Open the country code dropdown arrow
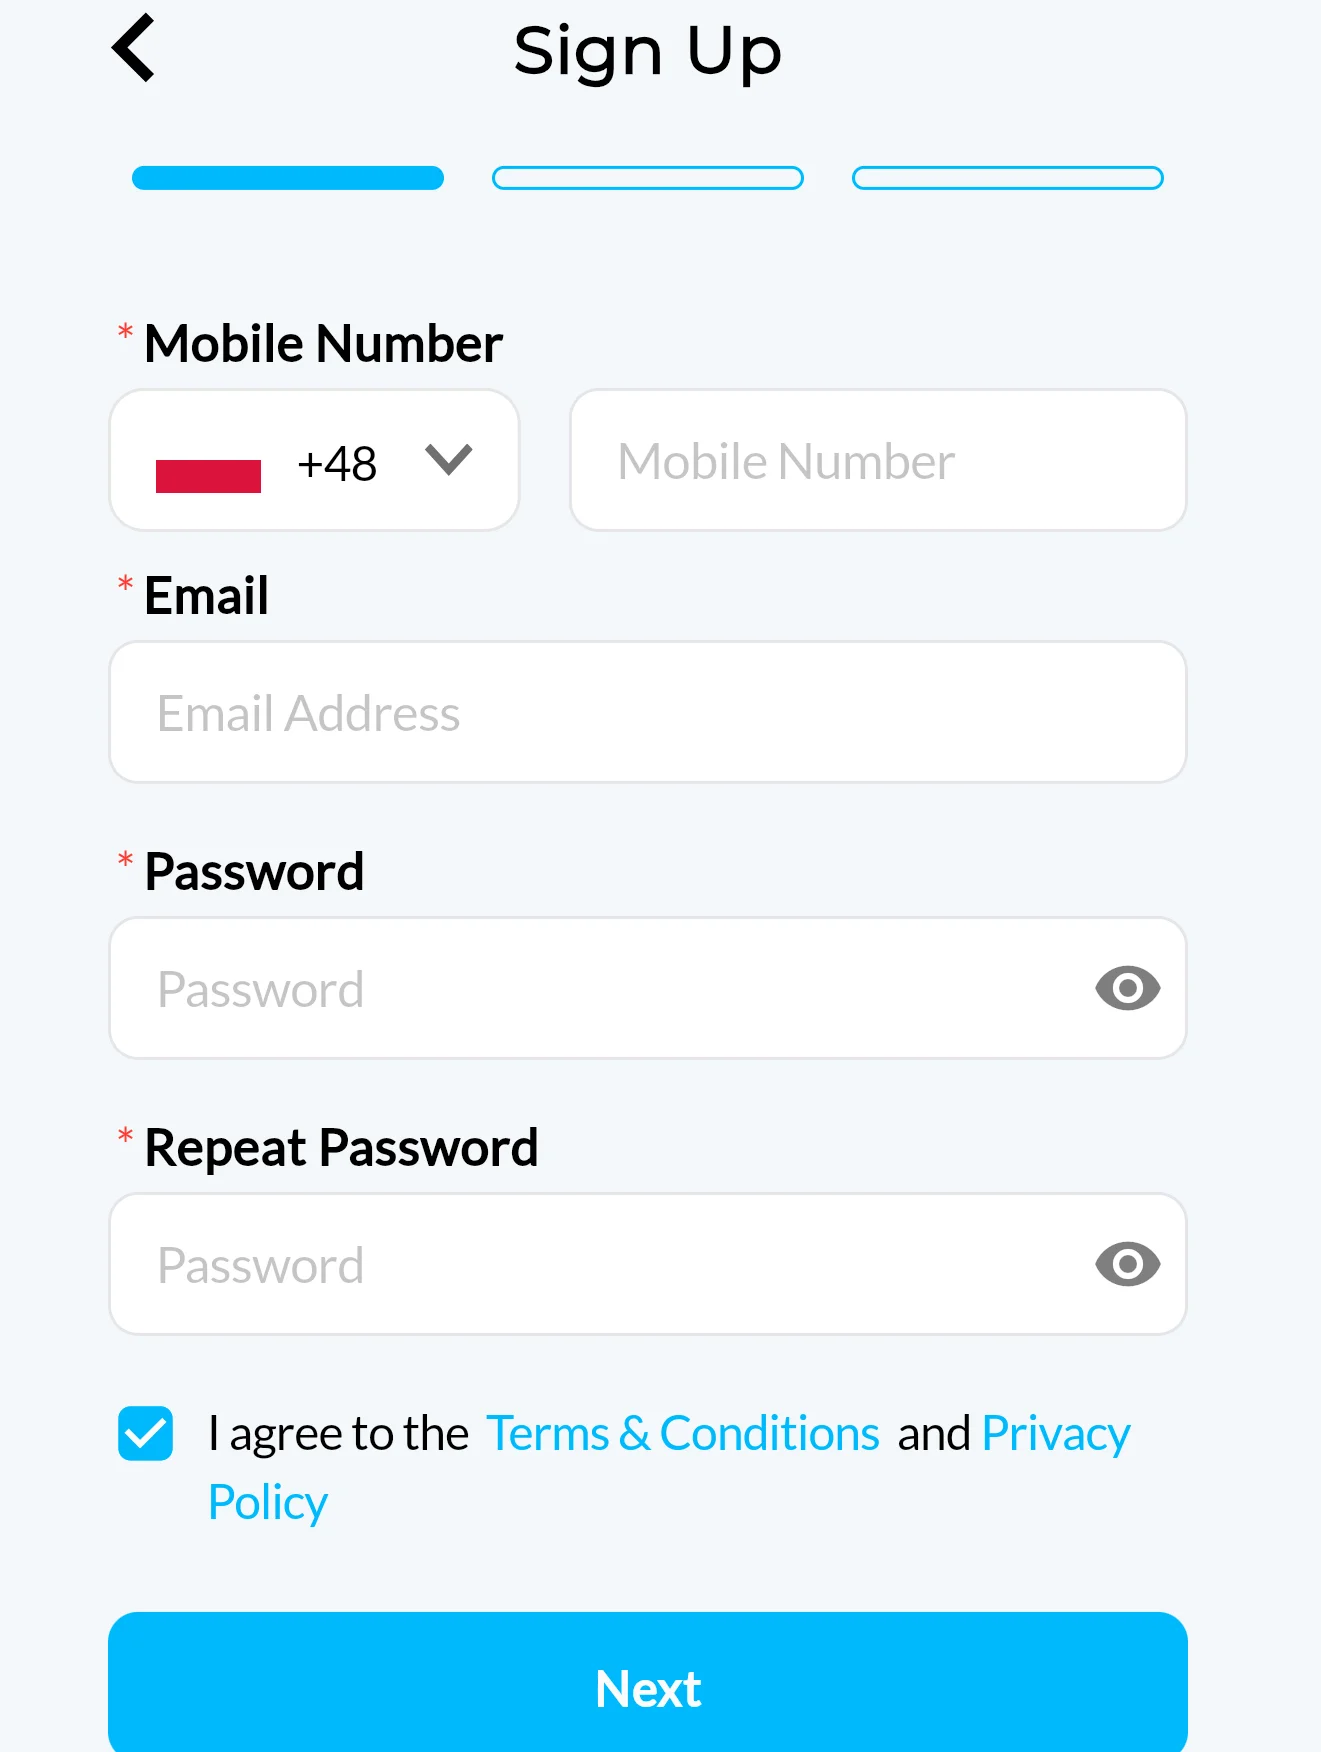 (448, 460)
